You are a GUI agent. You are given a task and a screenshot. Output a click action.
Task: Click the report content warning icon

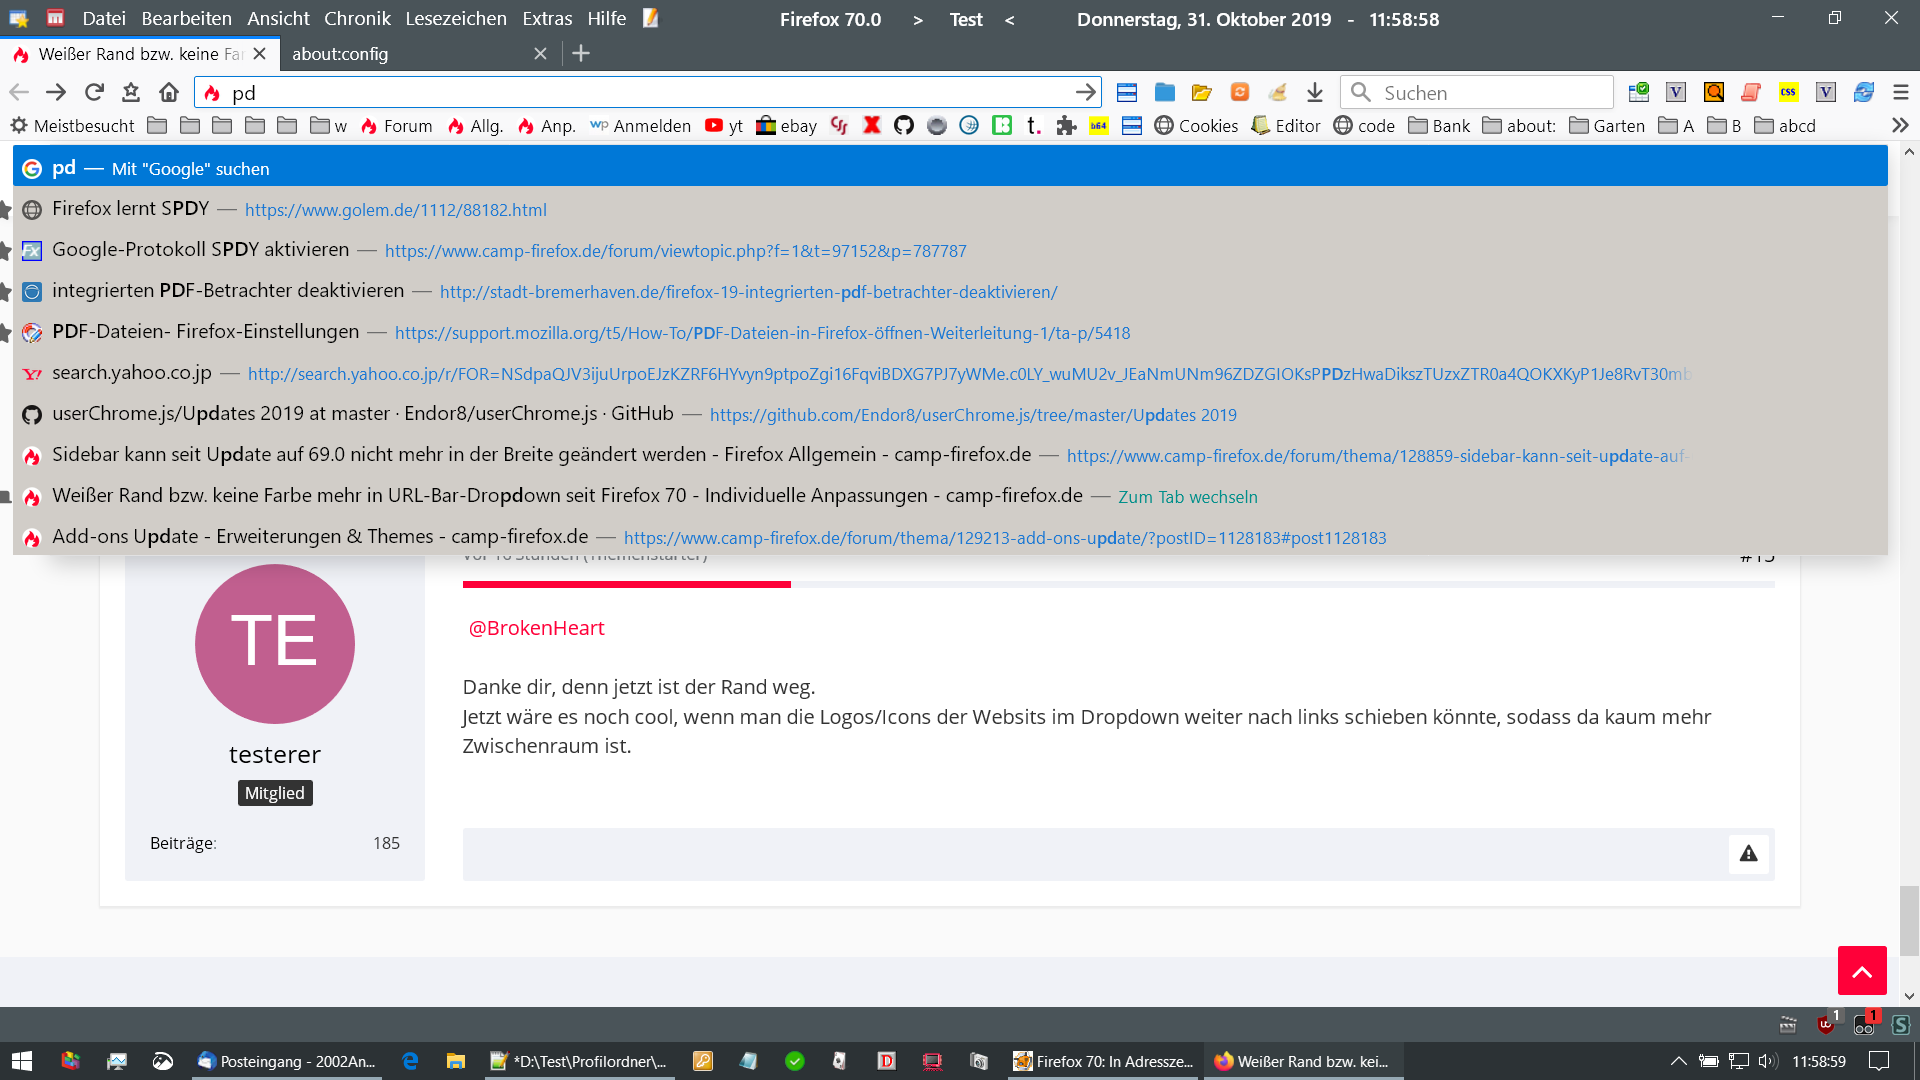(x=1747, y=853)
